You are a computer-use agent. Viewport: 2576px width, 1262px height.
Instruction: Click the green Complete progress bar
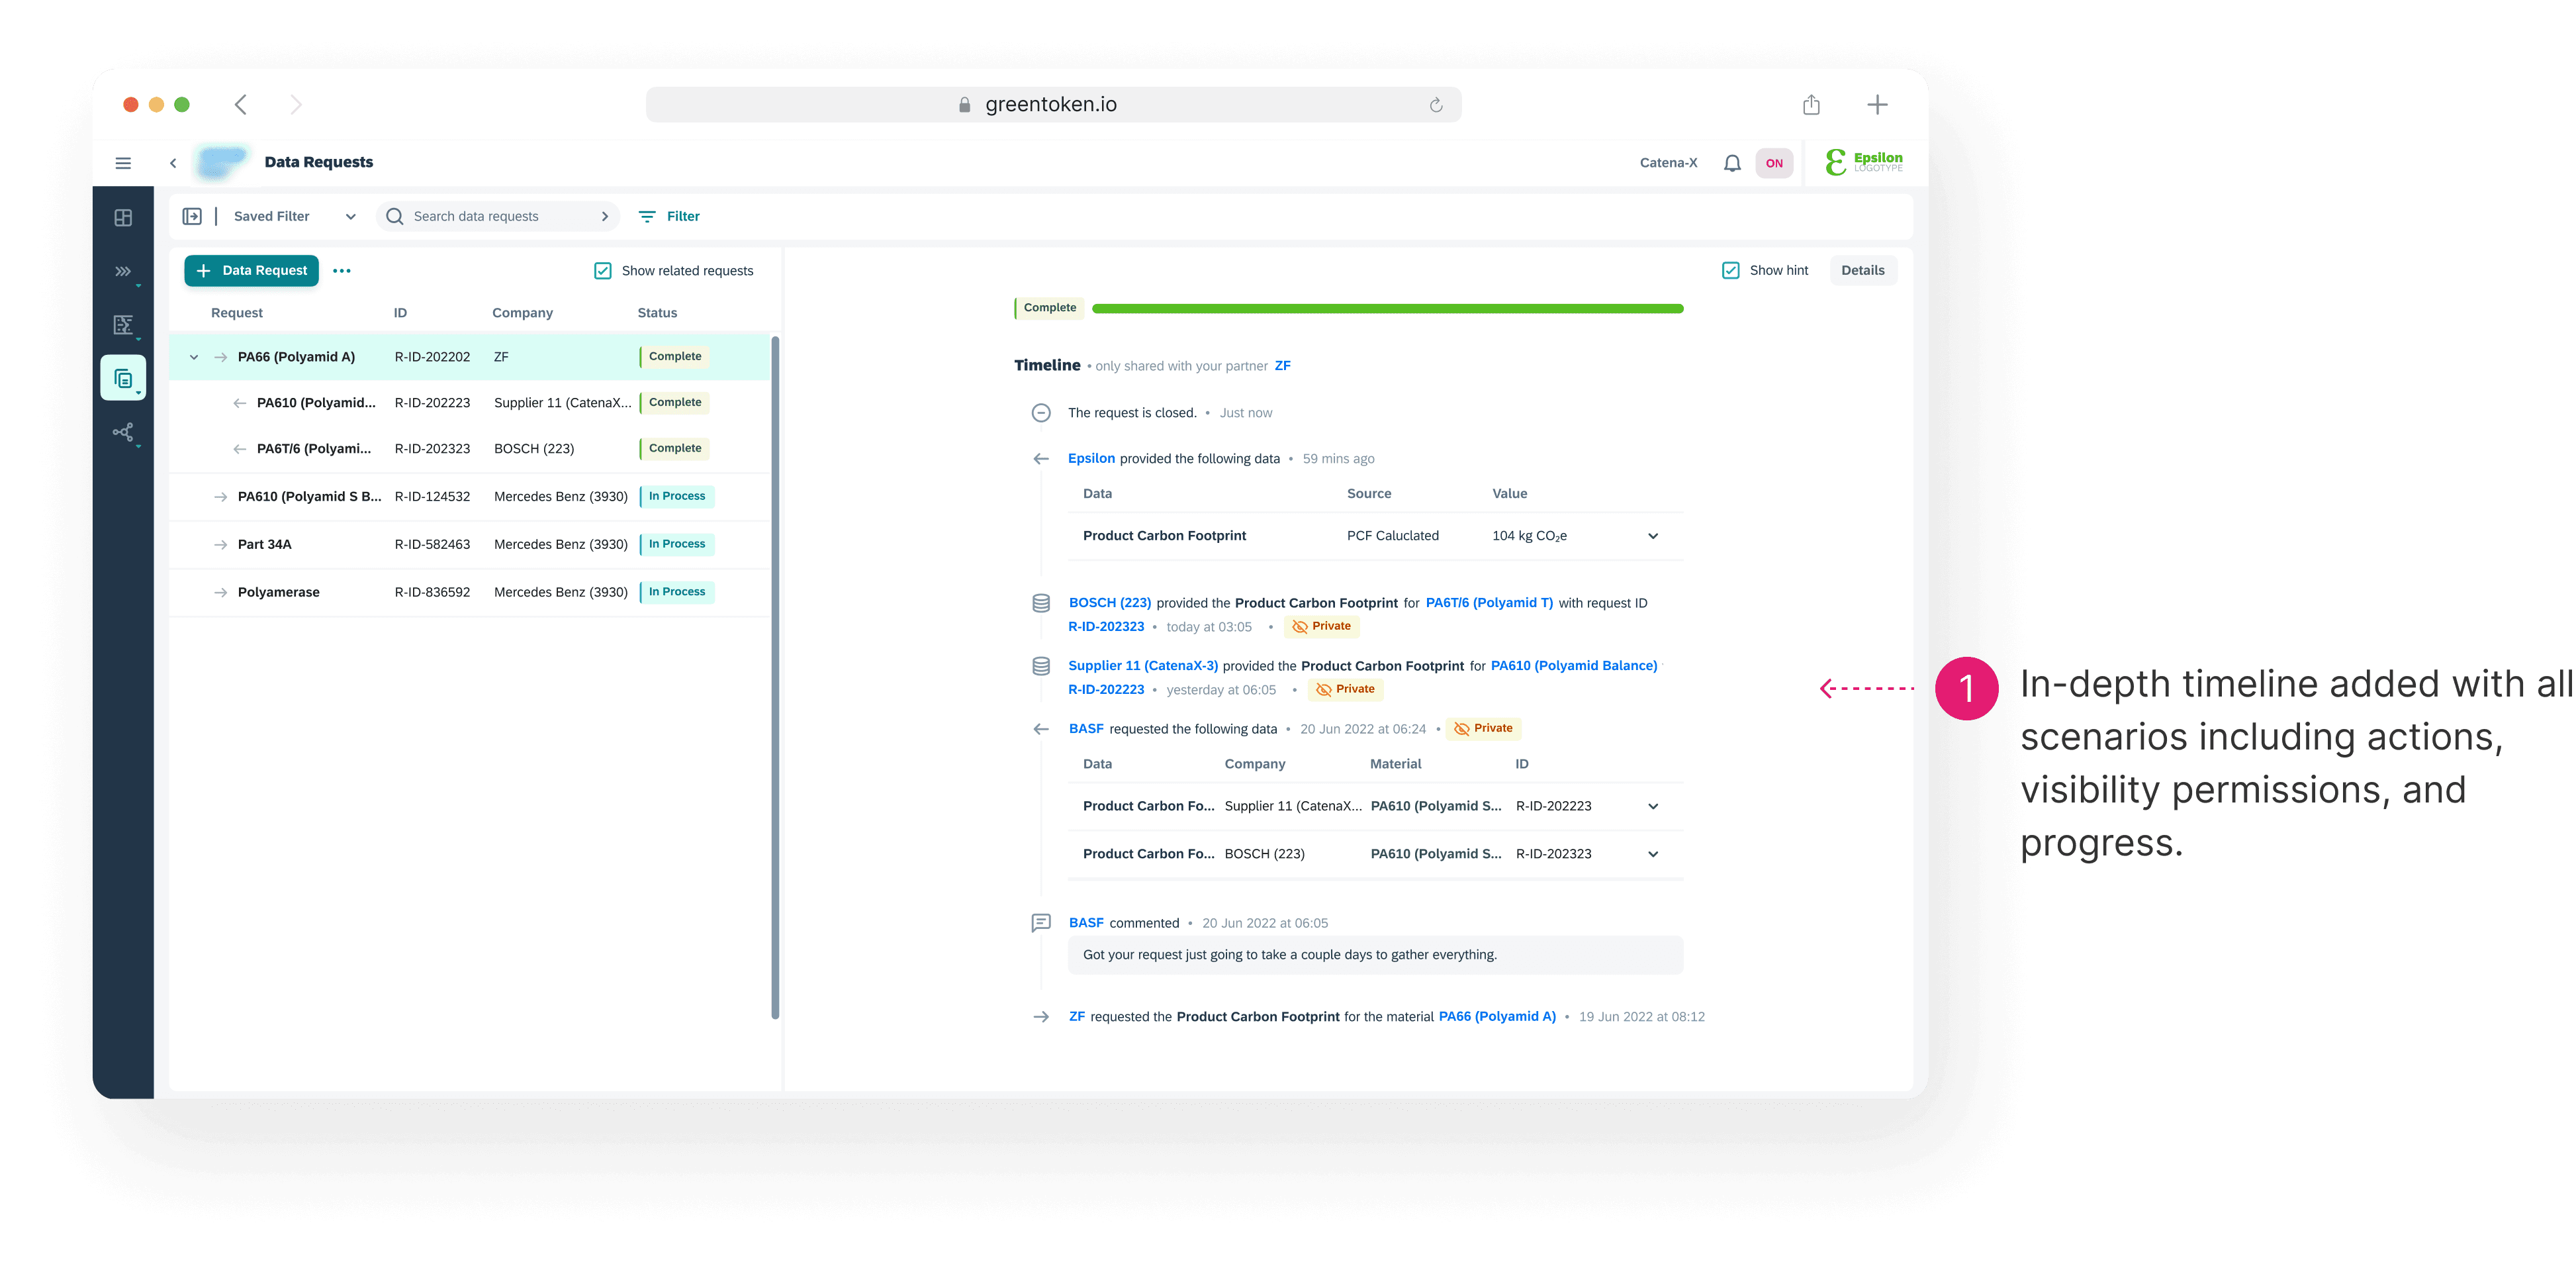coord(1388,309)
